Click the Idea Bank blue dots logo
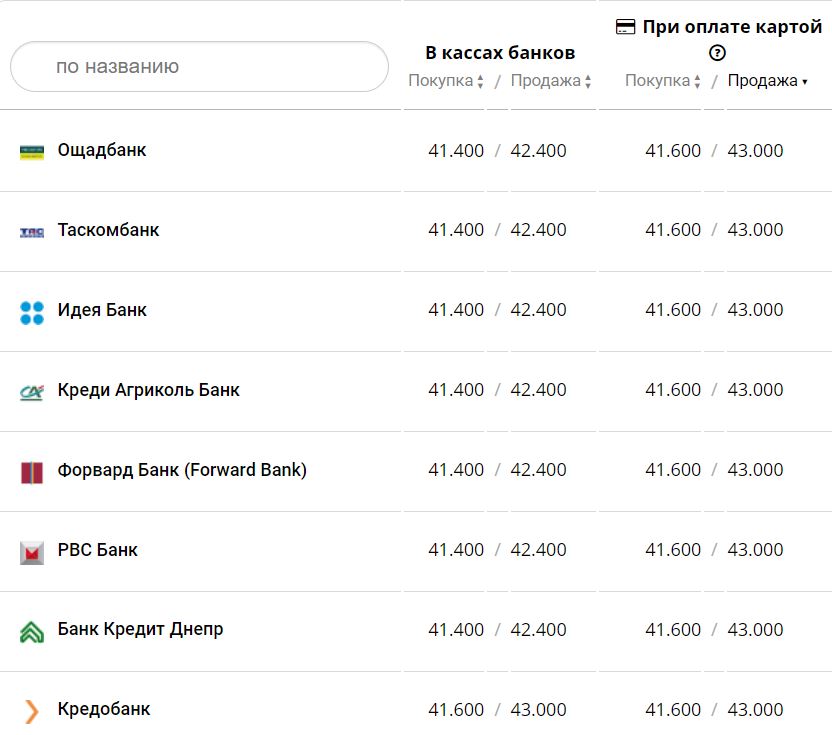The height and width of the screenshot is (735, 832). [x=32, y=312]
